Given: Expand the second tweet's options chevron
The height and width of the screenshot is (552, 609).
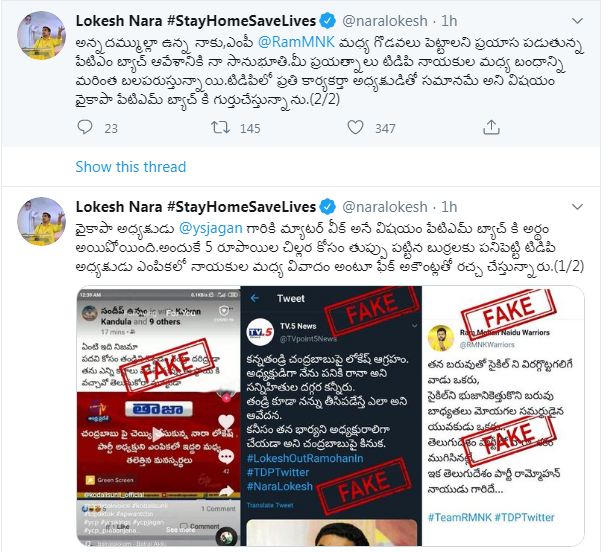Looking at the screenshot, I should click(578, 207).
